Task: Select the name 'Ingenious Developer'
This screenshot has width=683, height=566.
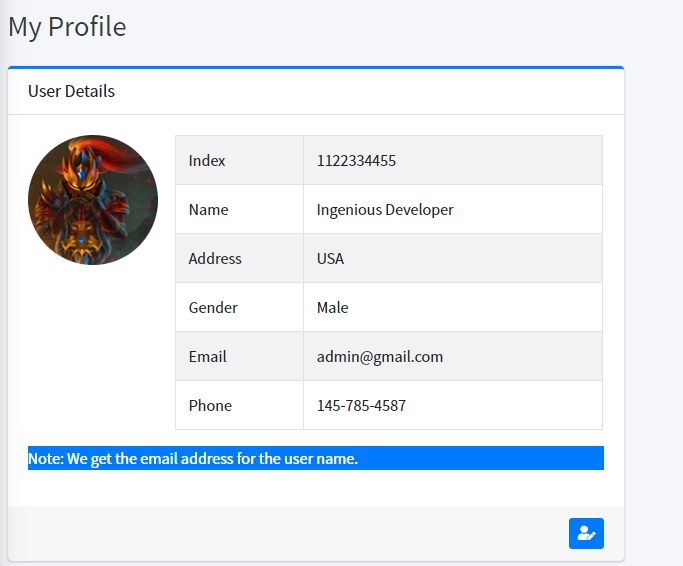Action: [x=385, y=210]
